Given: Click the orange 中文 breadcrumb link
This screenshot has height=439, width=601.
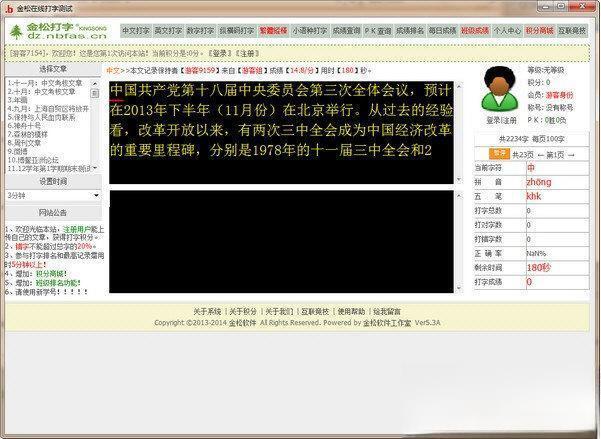Looking at the screenshot, I should [113, 71].
